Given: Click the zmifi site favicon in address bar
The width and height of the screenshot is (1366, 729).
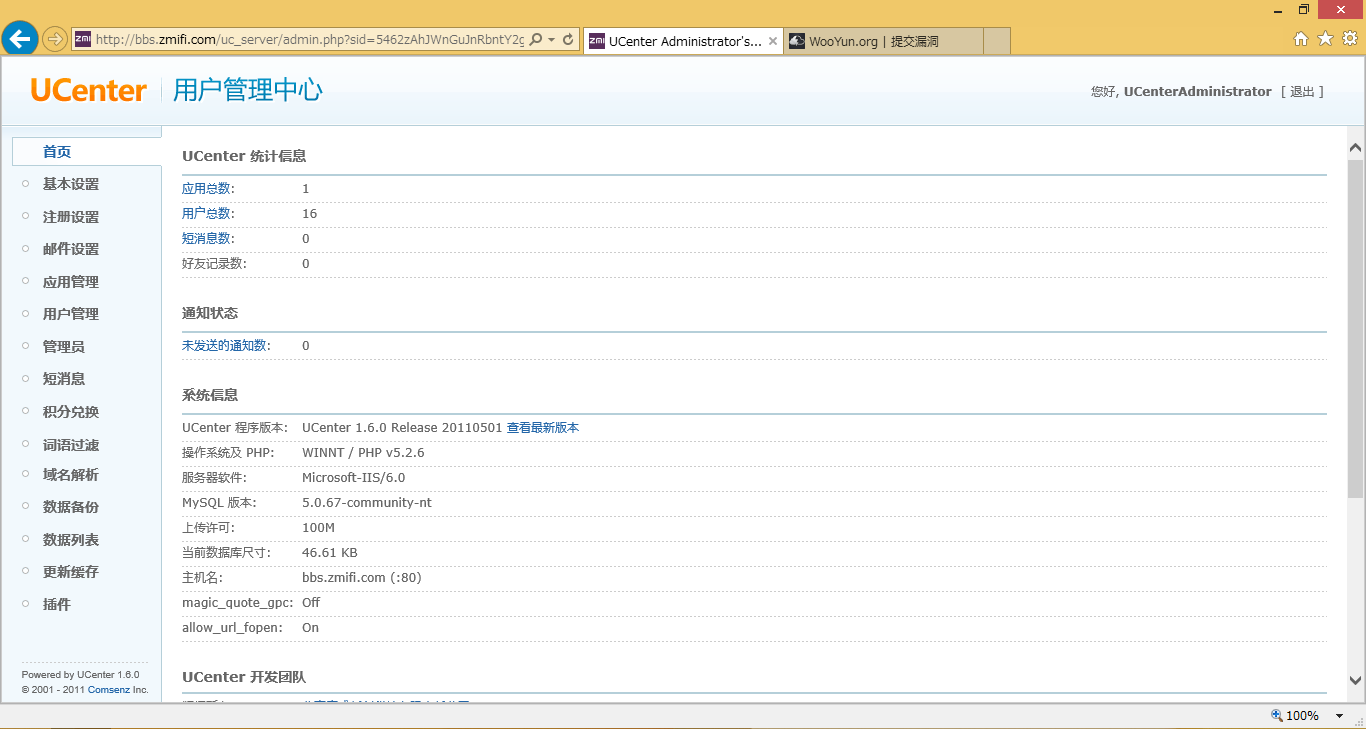Looking at the screenshot, I should pyautogui.click(x=83, y=40).
